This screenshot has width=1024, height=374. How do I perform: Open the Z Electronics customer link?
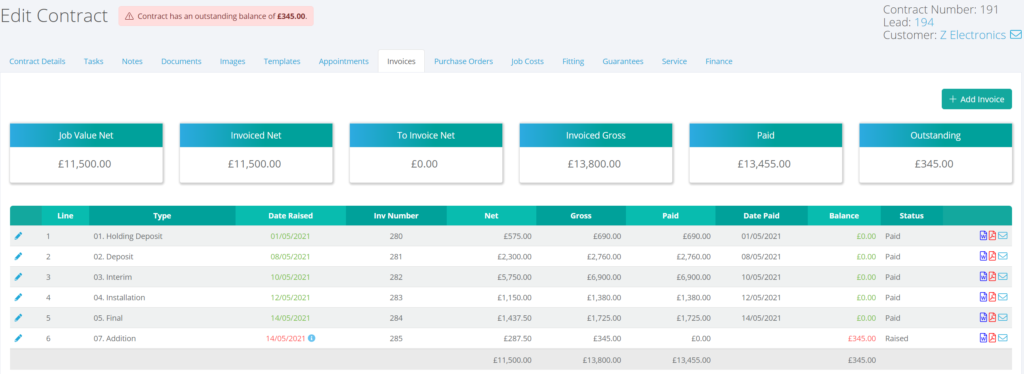pyautogui.click(x=972, y=35)
